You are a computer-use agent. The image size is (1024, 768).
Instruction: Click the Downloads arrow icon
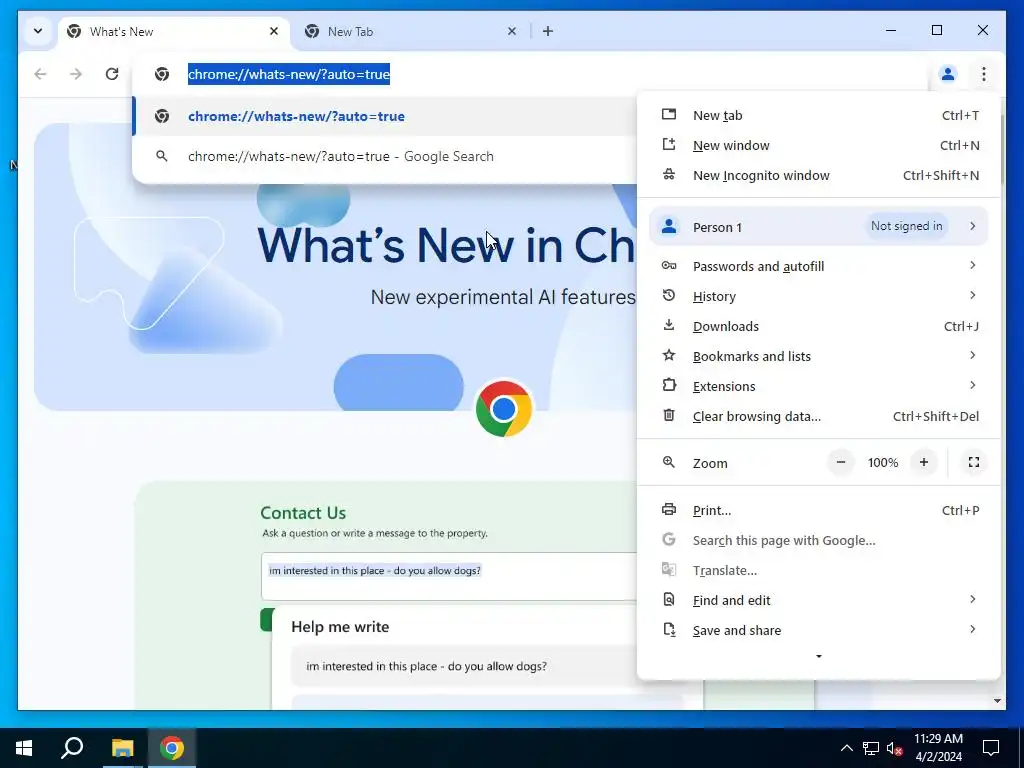(x=669, y=325)
